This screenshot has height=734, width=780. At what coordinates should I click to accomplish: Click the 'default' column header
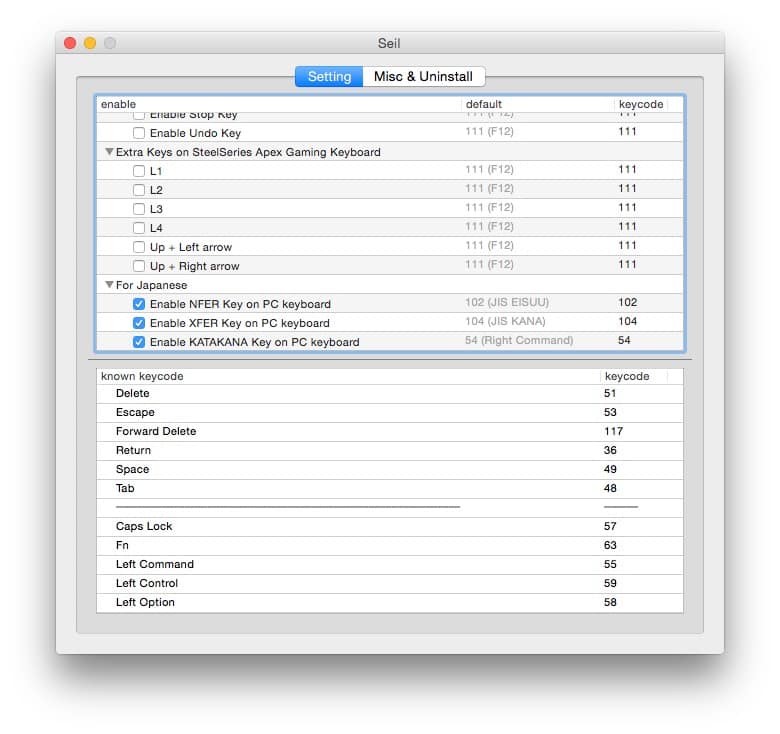(x=484, y=104)
